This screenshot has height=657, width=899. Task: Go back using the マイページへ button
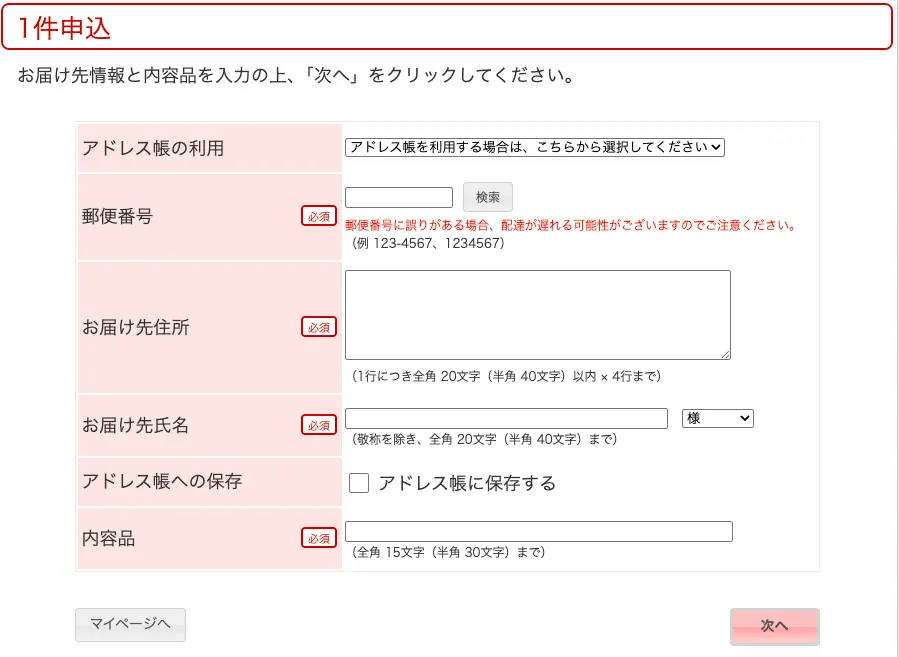click(x=130, y=624)
